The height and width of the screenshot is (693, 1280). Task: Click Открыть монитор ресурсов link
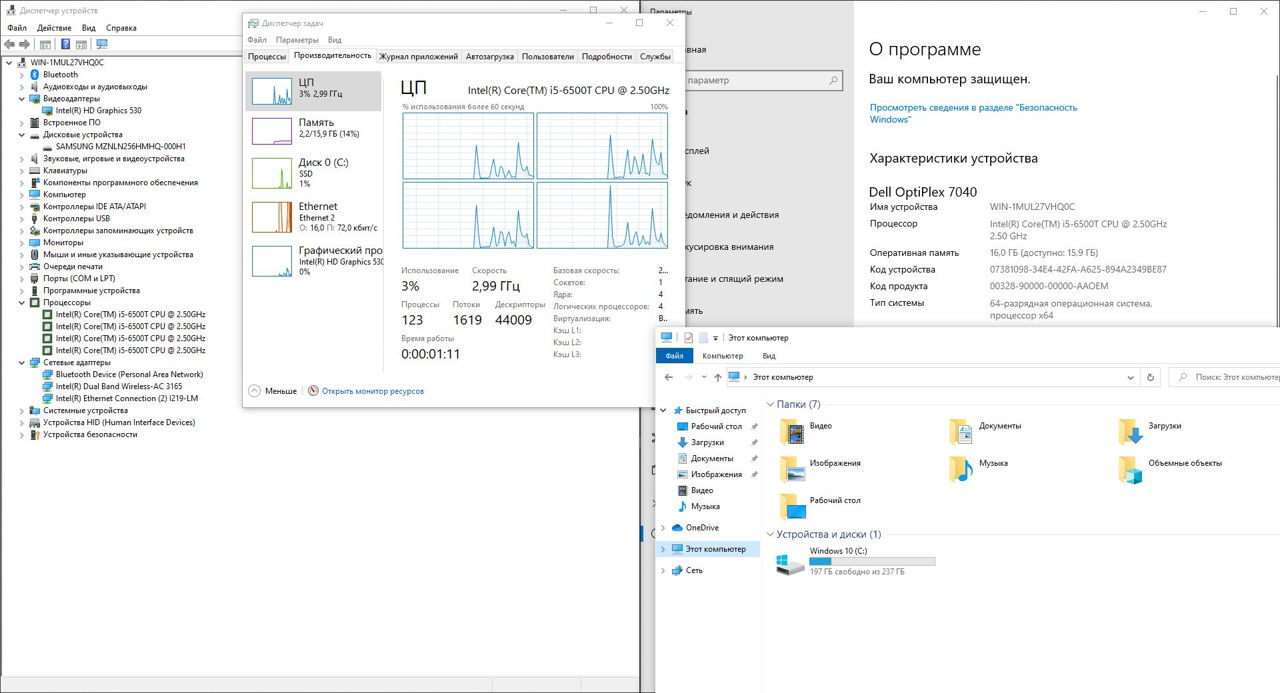(372, 391)
